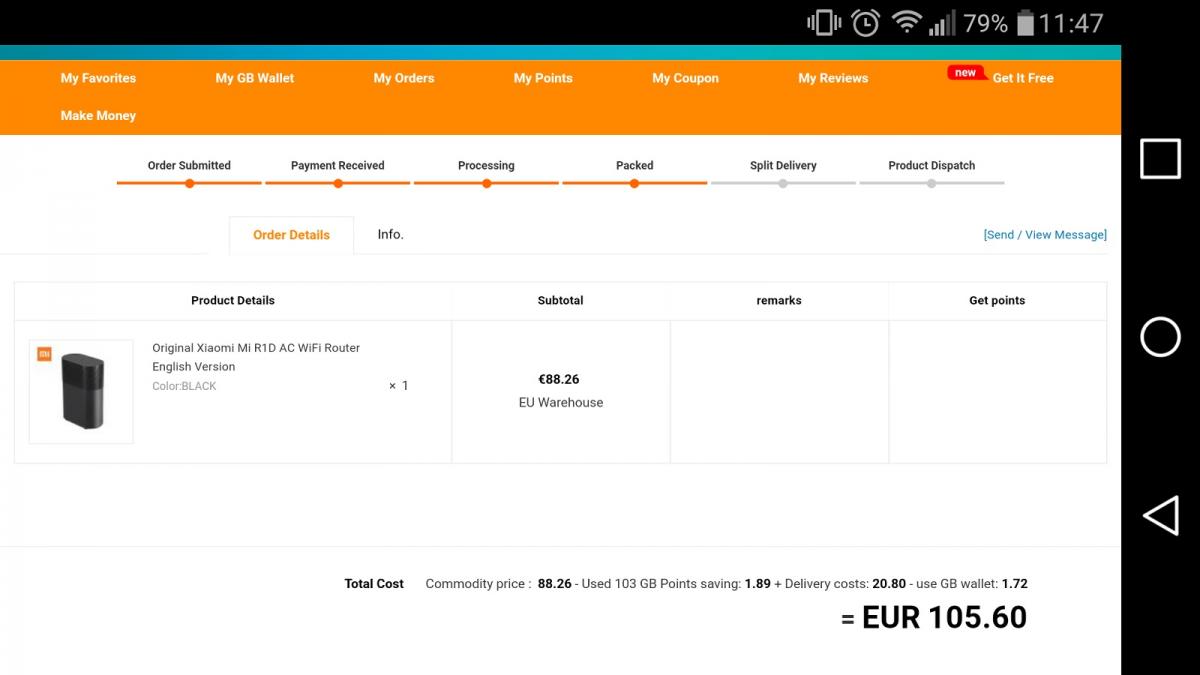Tap the router product thumbnail
This screenshot has width=1200, height=675.
pos(81,391)
